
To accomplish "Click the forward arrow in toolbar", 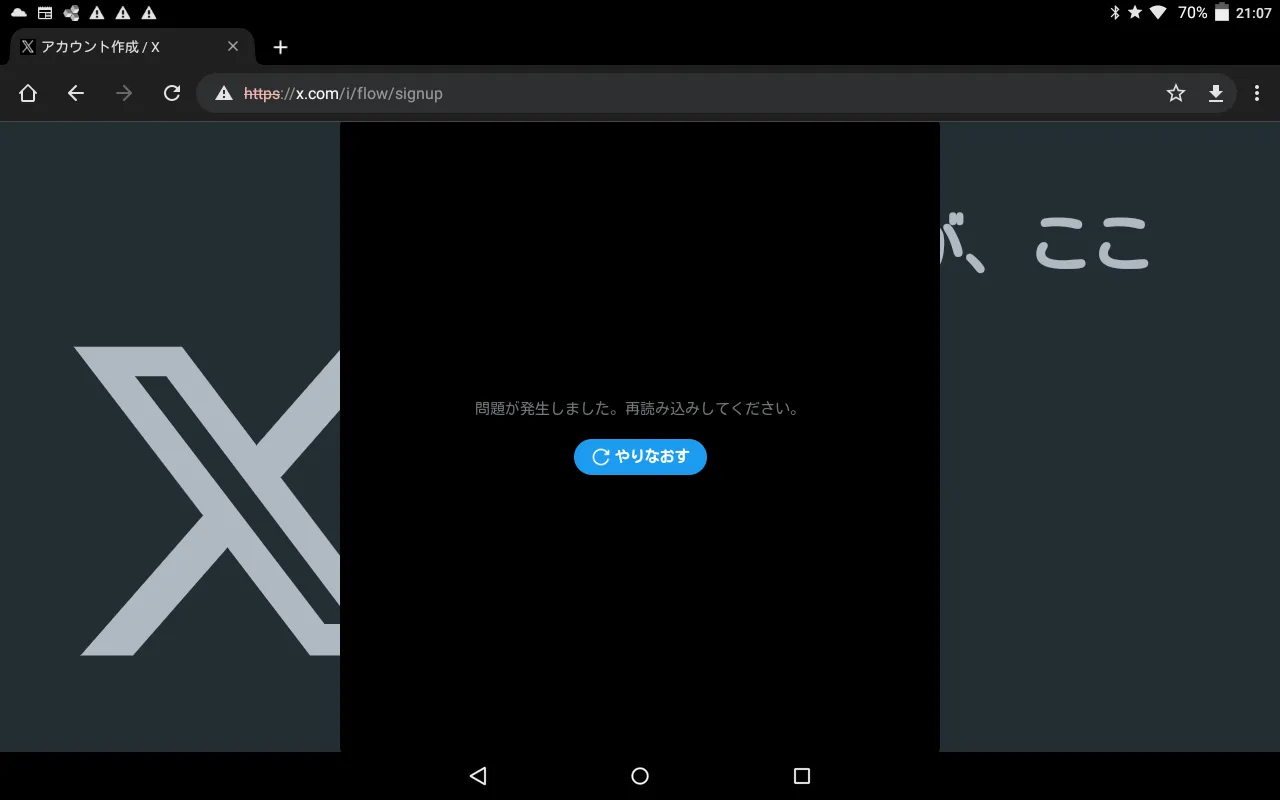I will pyautogui.click(x=124, y=93).
